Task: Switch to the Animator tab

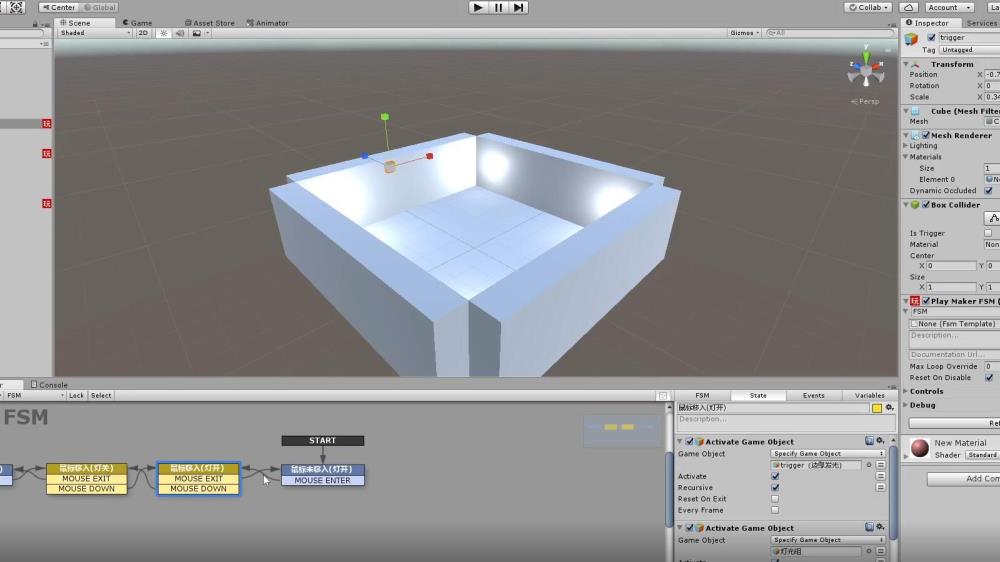Action: pos(267,23)
